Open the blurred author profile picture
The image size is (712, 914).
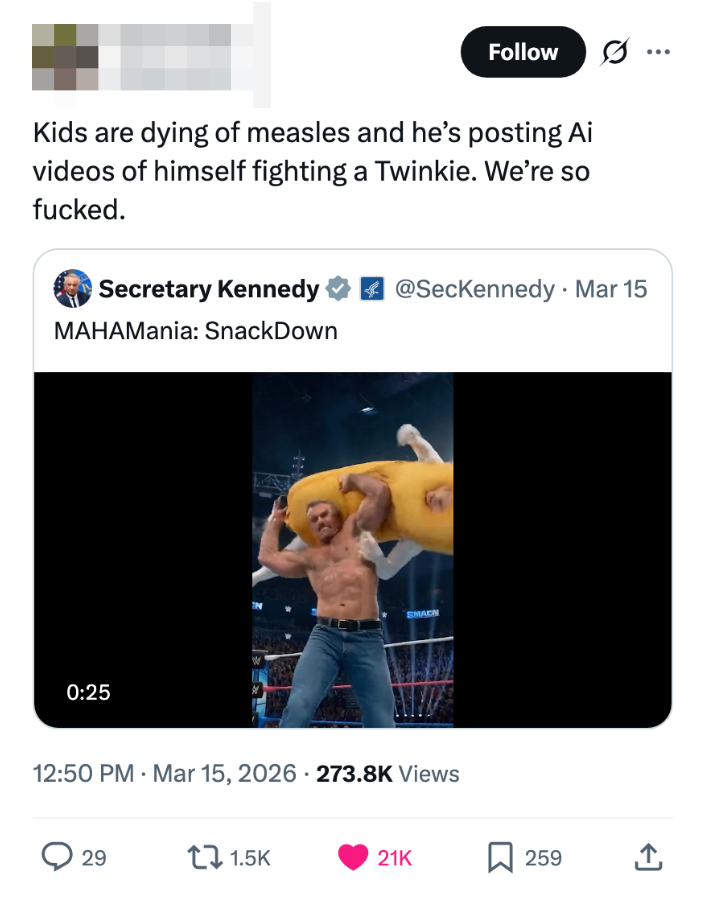(x=65, y=56)
